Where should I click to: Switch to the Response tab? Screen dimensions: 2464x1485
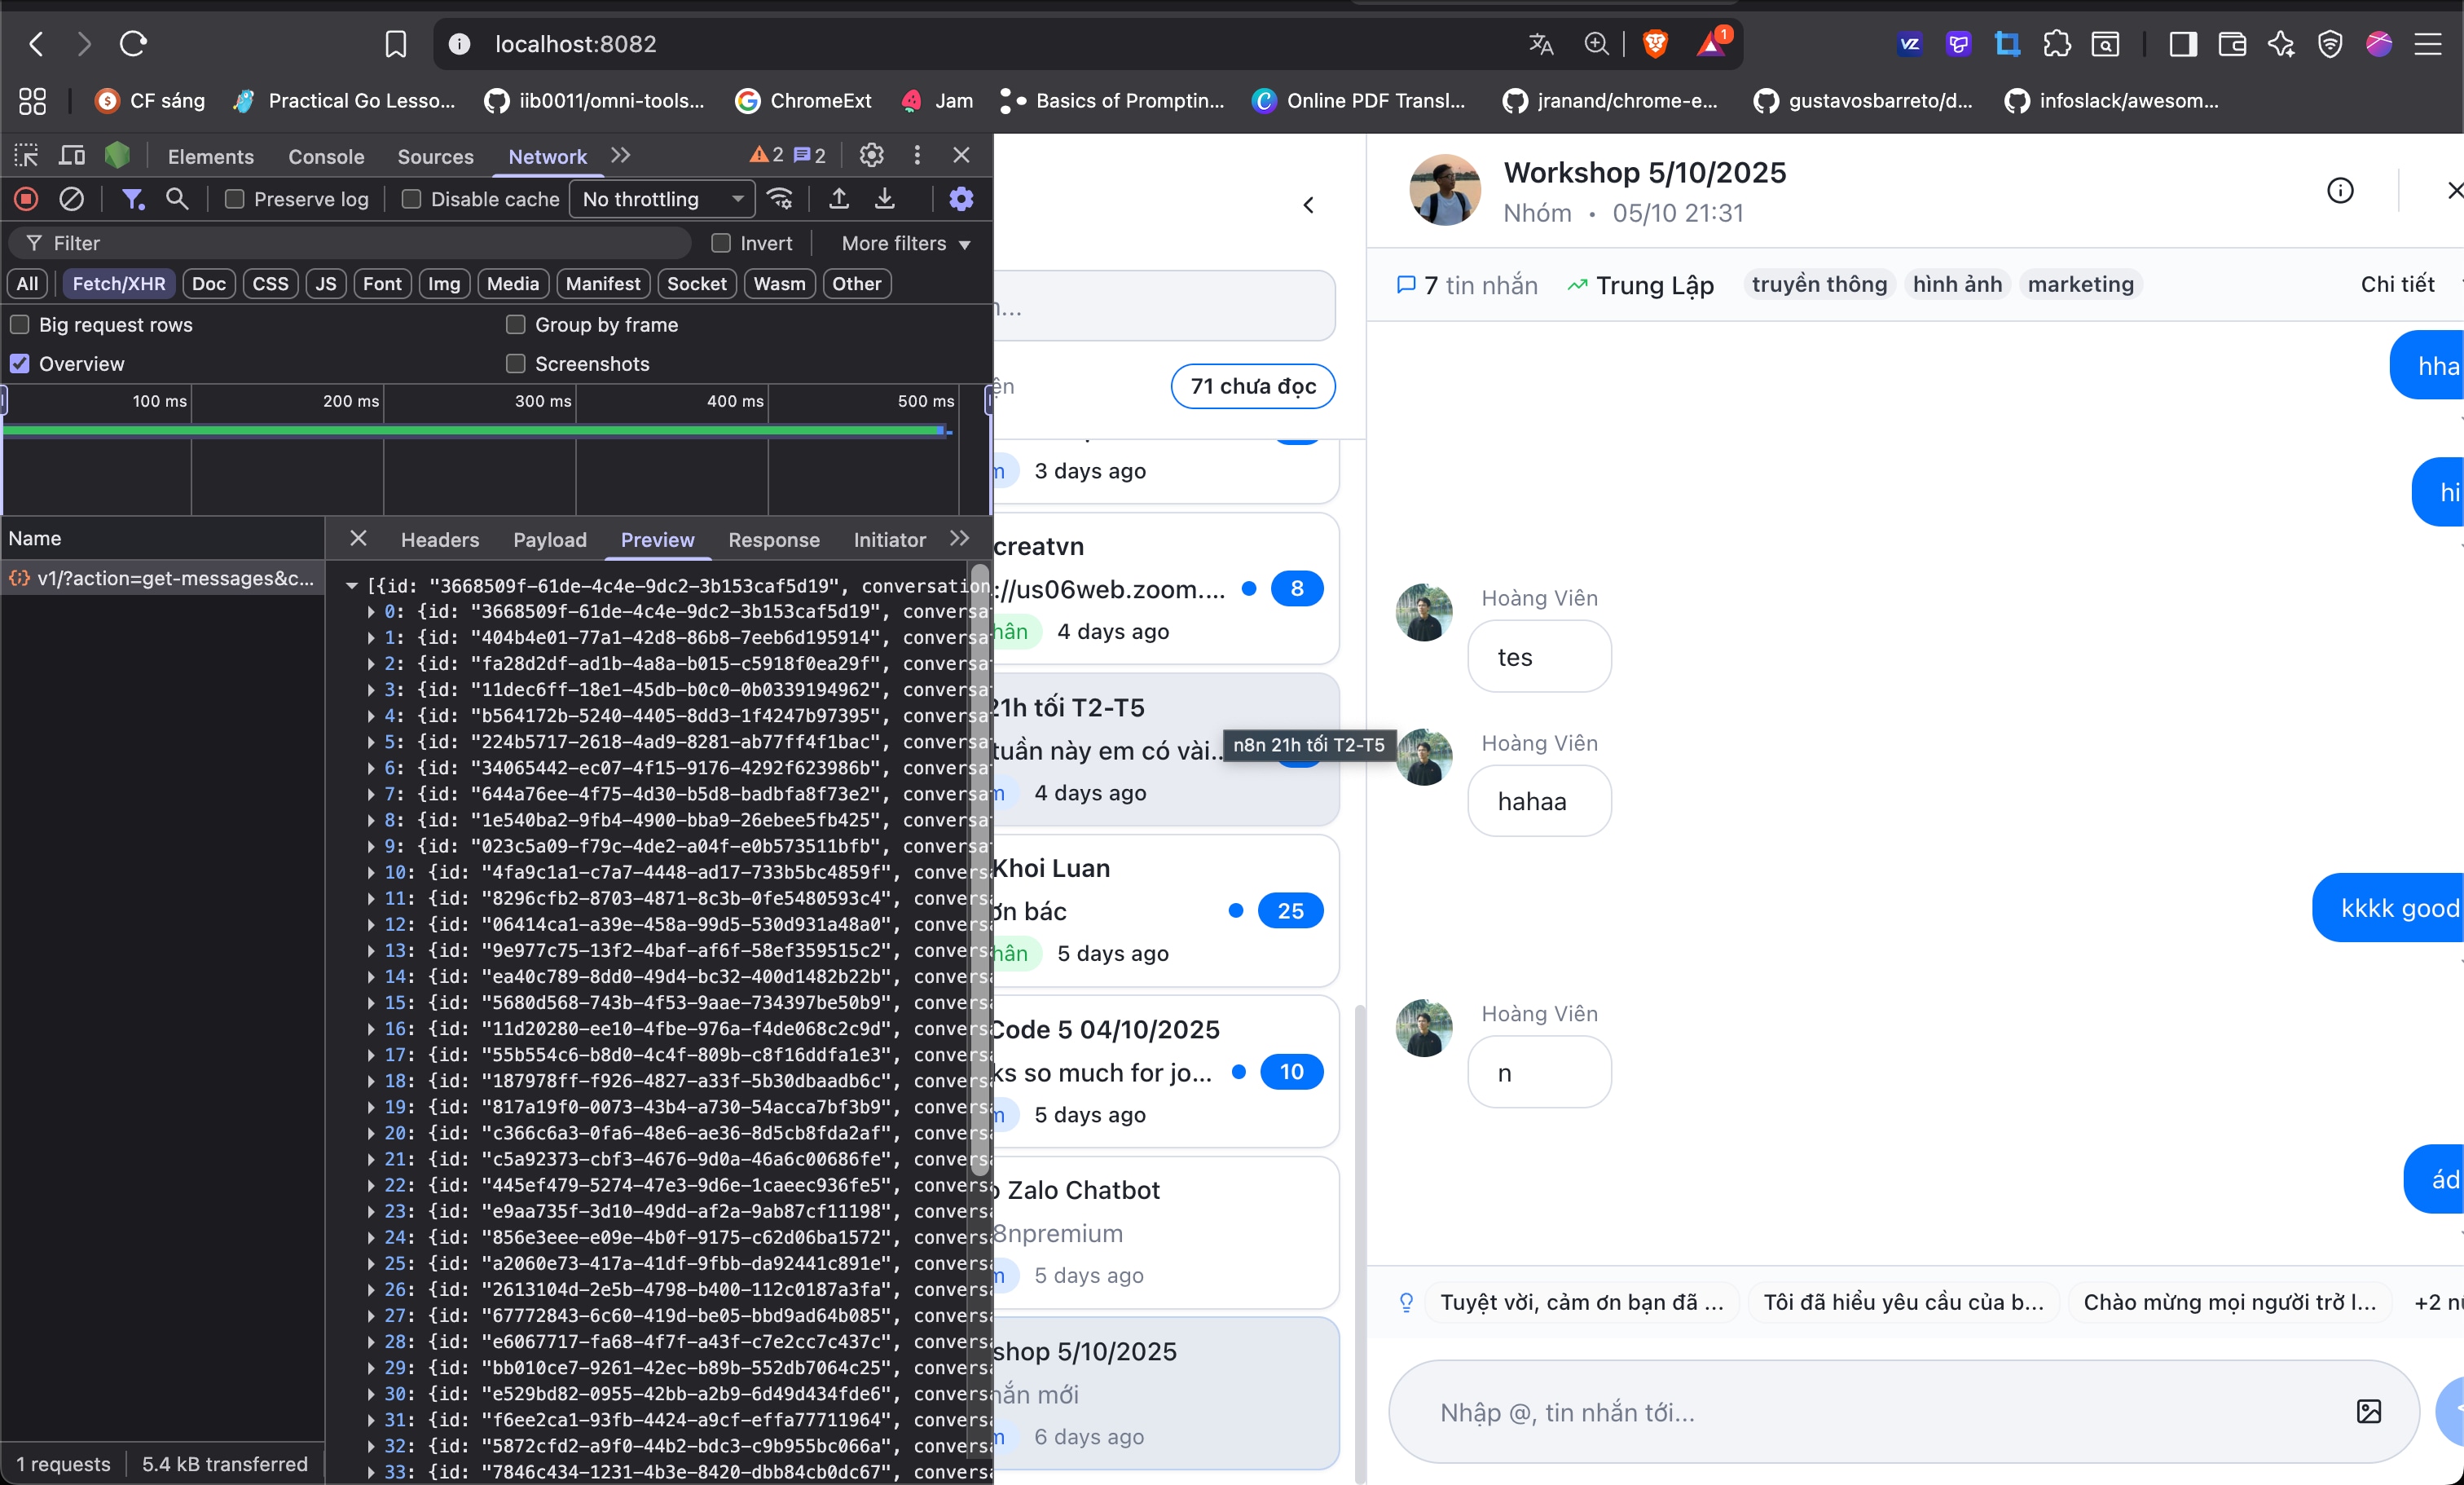tap(773, 540)
